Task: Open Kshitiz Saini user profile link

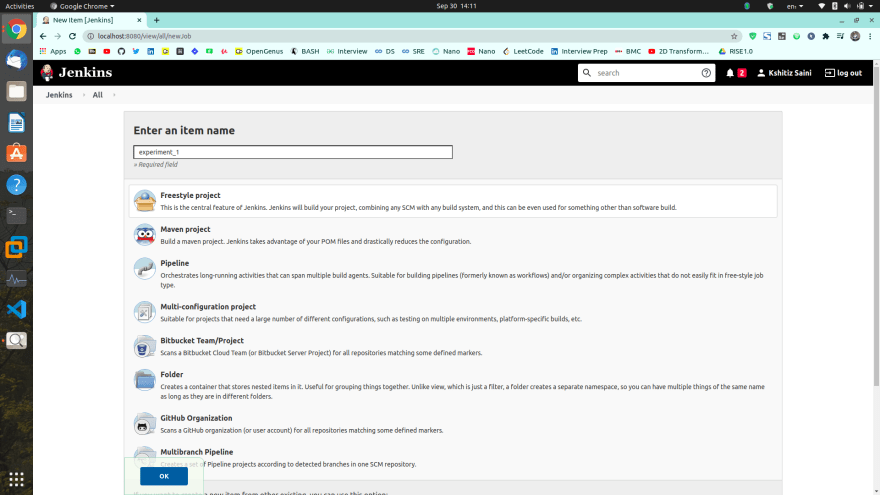Action: tap(784, 73)
